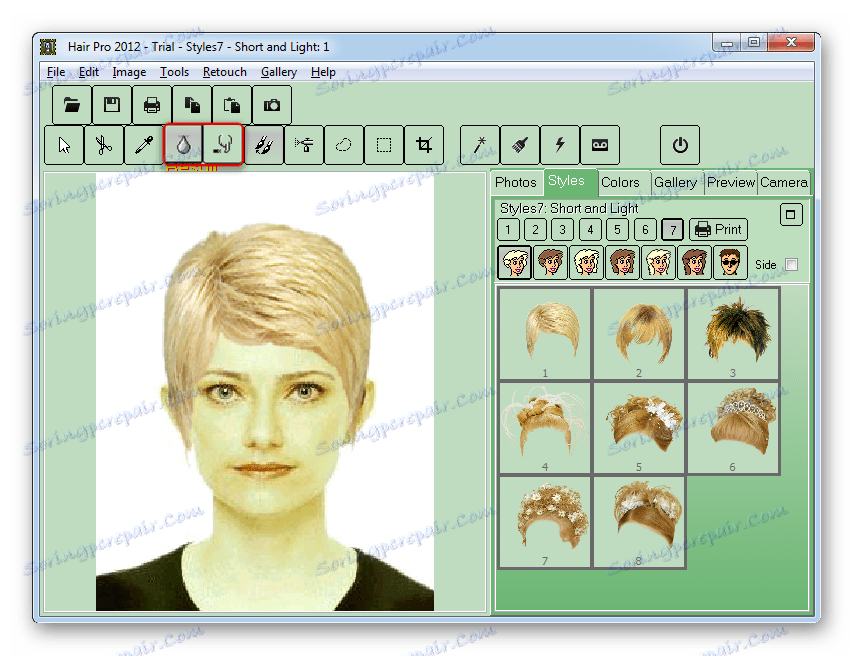Viewport: 854px width, 656px height.
Task: Click the power exit button
Action: point(680,145)
